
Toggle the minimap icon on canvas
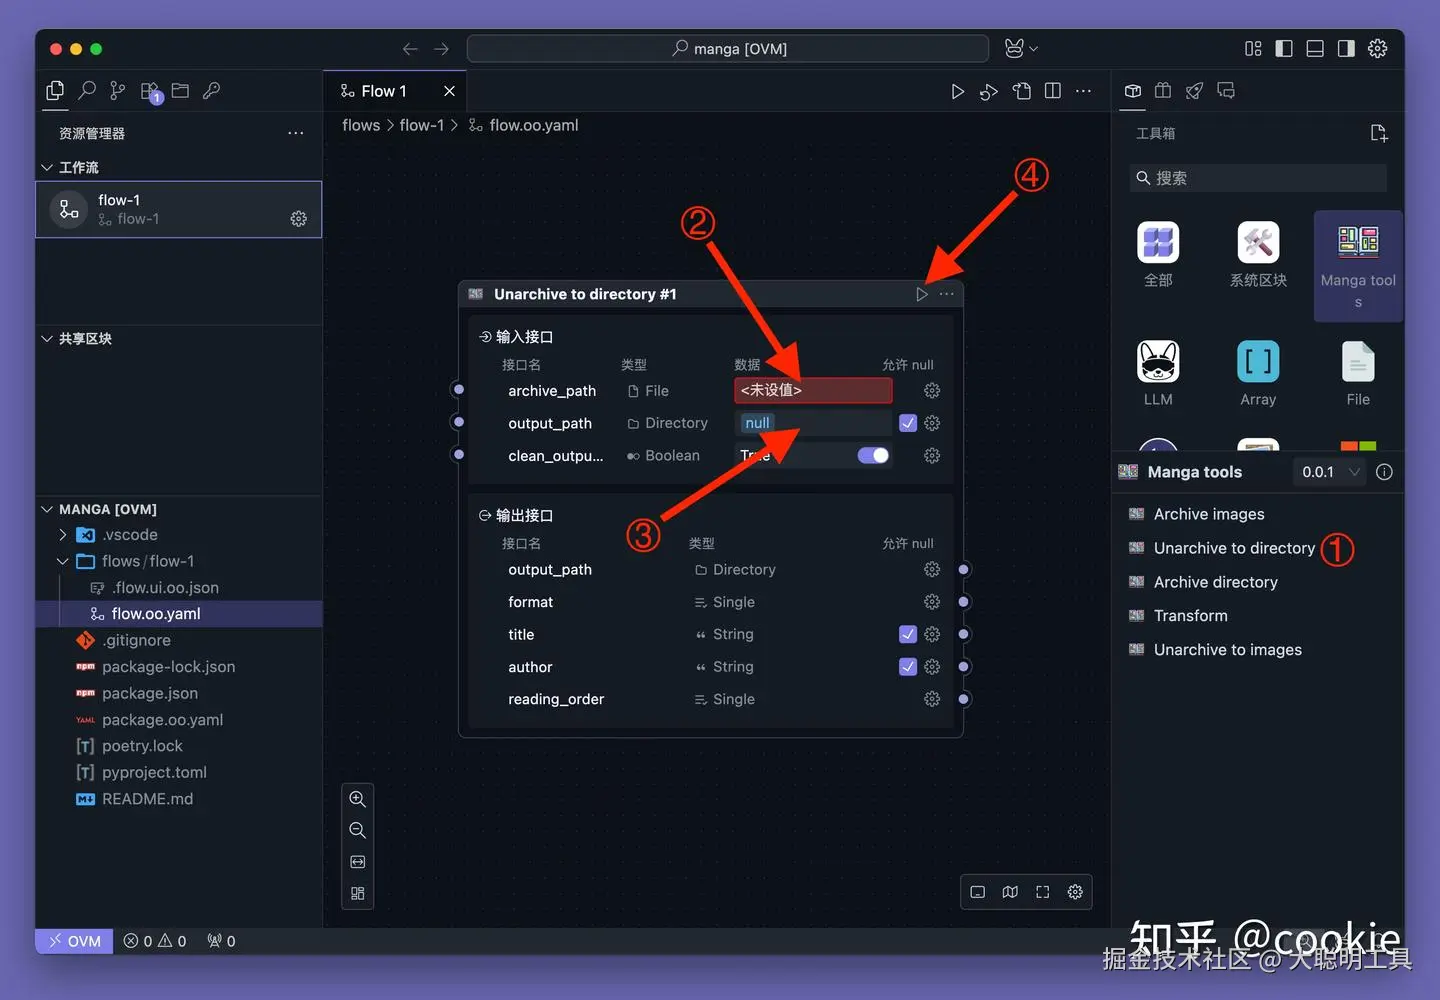1010,892
